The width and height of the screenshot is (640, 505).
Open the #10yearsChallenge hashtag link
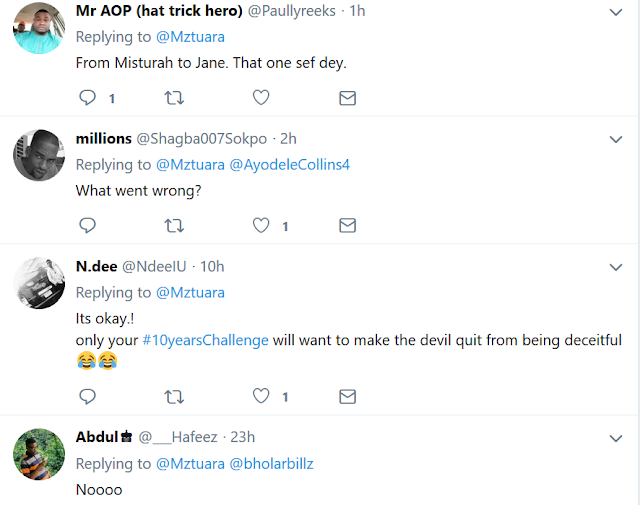coord(204,340)
